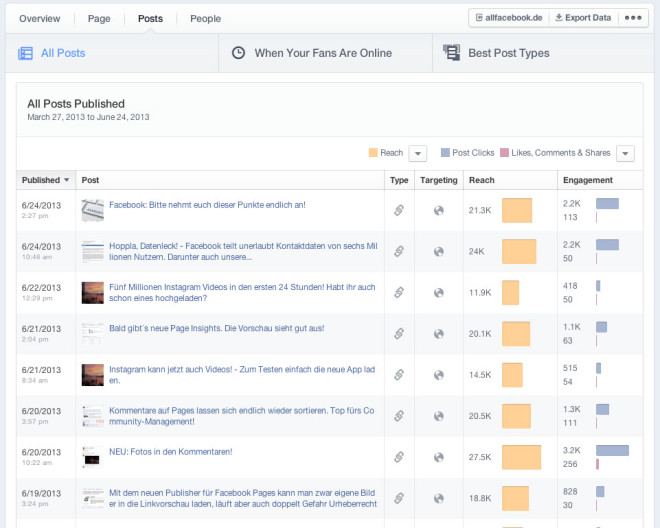The image size is (660, 528).
Task: Click link type icon for 'Fünf Millionen Instagram' post
Action: 399,292
